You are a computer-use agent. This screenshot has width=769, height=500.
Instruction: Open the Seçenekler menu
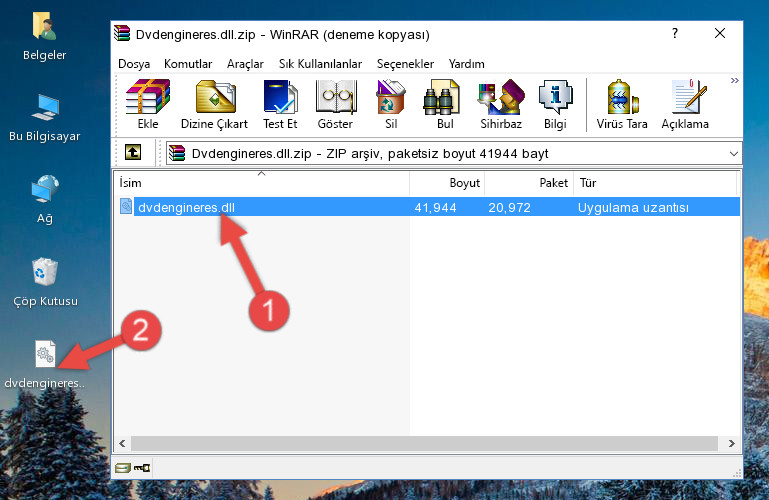click(405, 64)
